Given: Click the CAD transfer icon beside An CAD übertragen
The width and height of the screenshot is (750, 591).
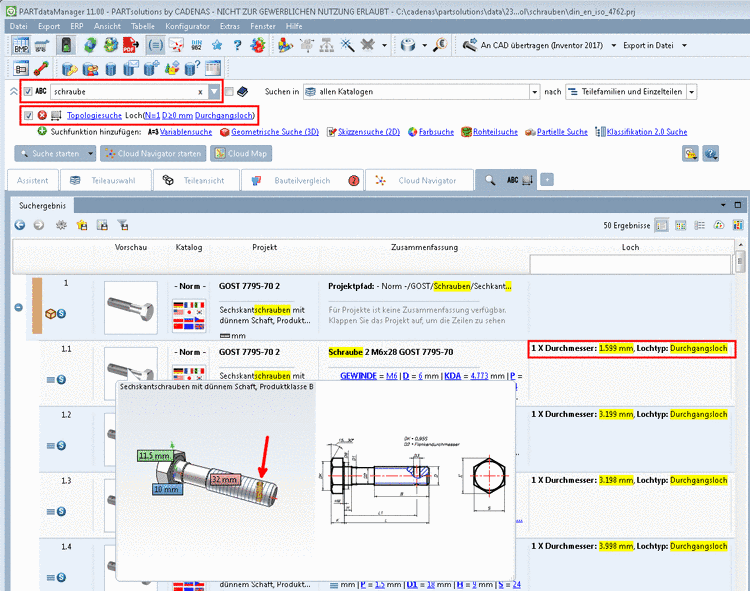Looking at the screenshot, I should (x=469, y=45).
